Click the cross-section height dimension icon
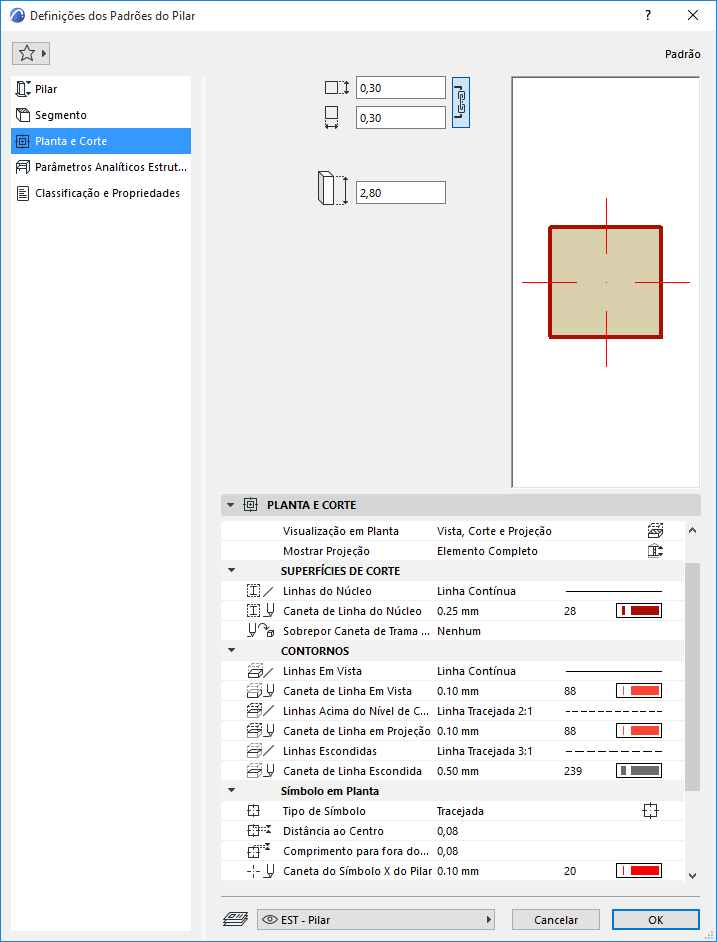The height and width of the screenshot is (942, 717). pyautogui.click(x=337, y=88)
